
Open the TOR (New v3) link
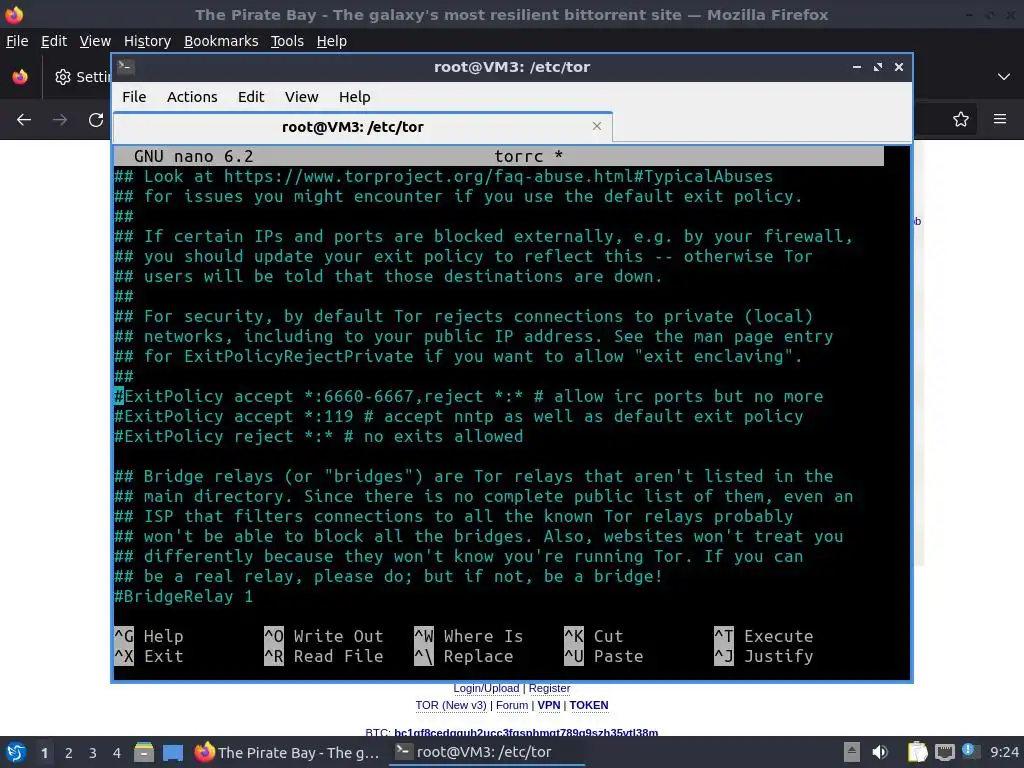[x=451, y=705]
